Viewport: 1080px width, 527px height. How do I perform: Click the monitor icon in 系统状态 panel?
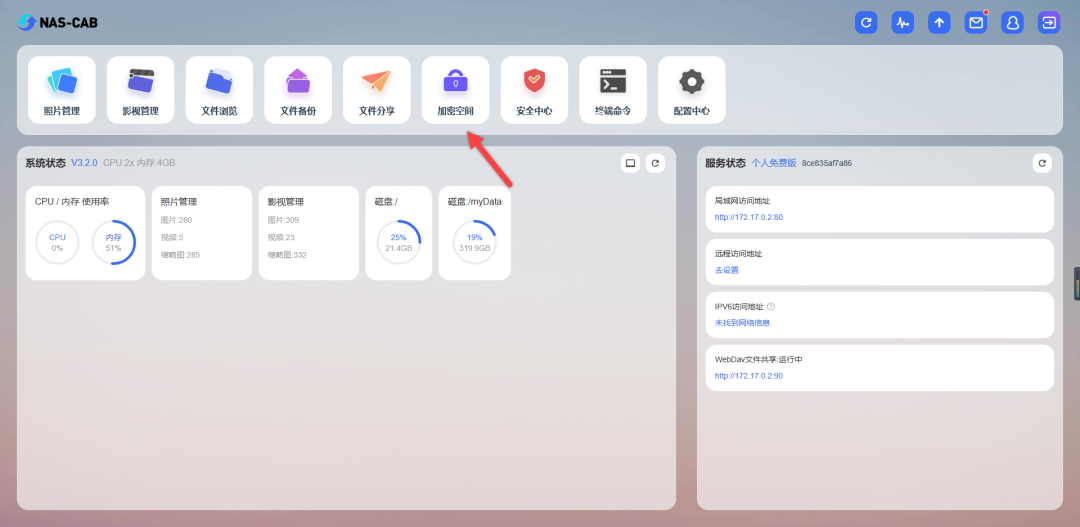click(630, 163)
